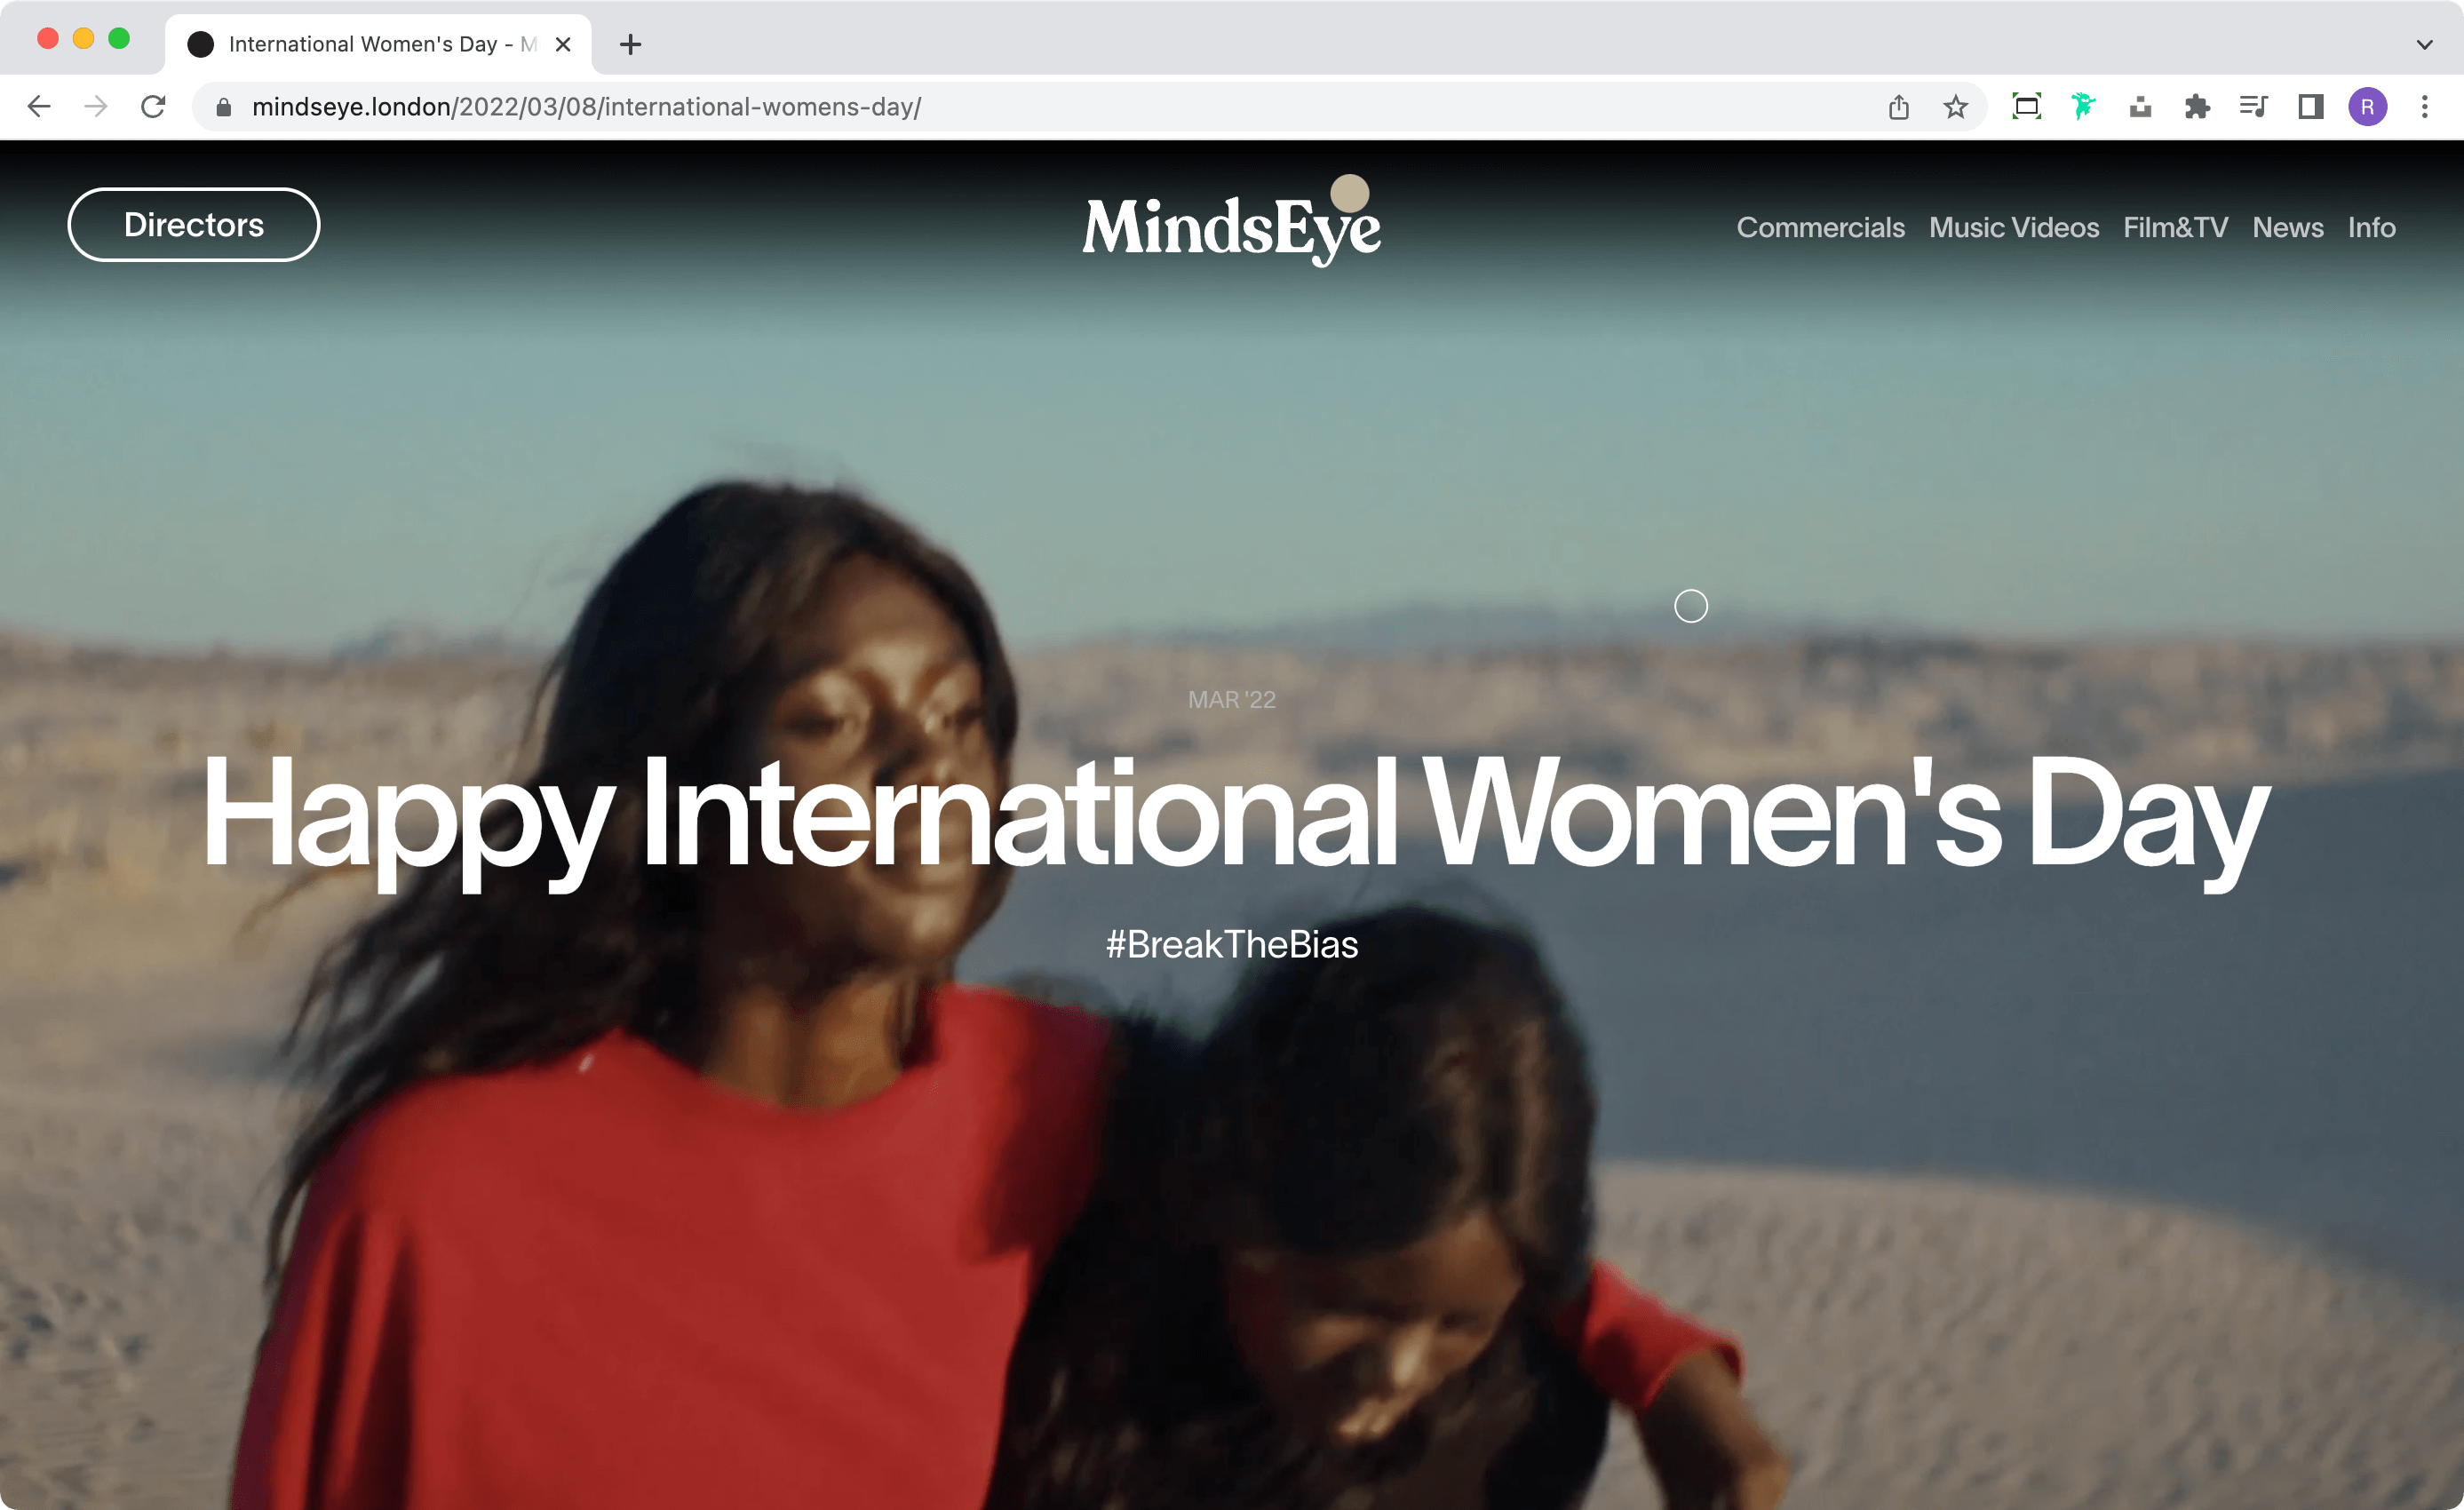Image resolution: width=2464 pixels, height=1510 pixels.
Task: Reload the current page
Action: click(153, 107)
